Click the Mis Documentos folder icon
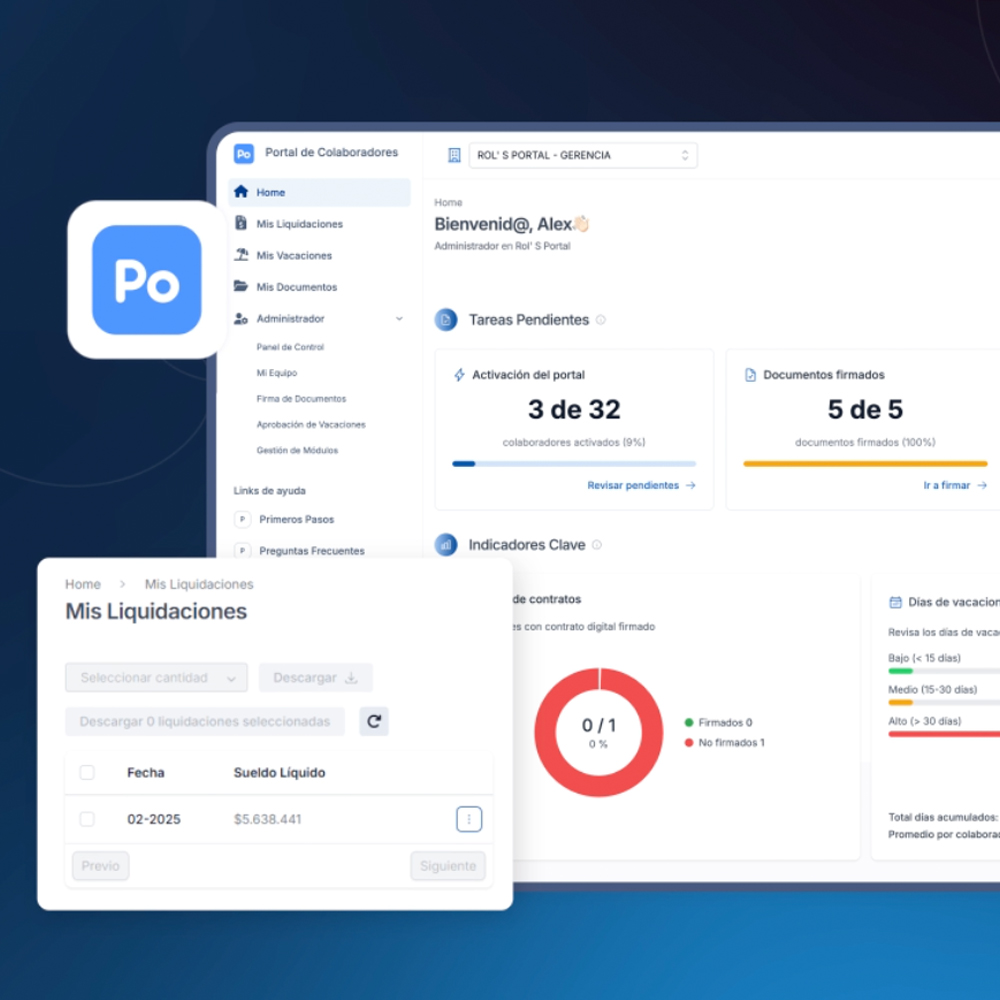 (240, 286)
